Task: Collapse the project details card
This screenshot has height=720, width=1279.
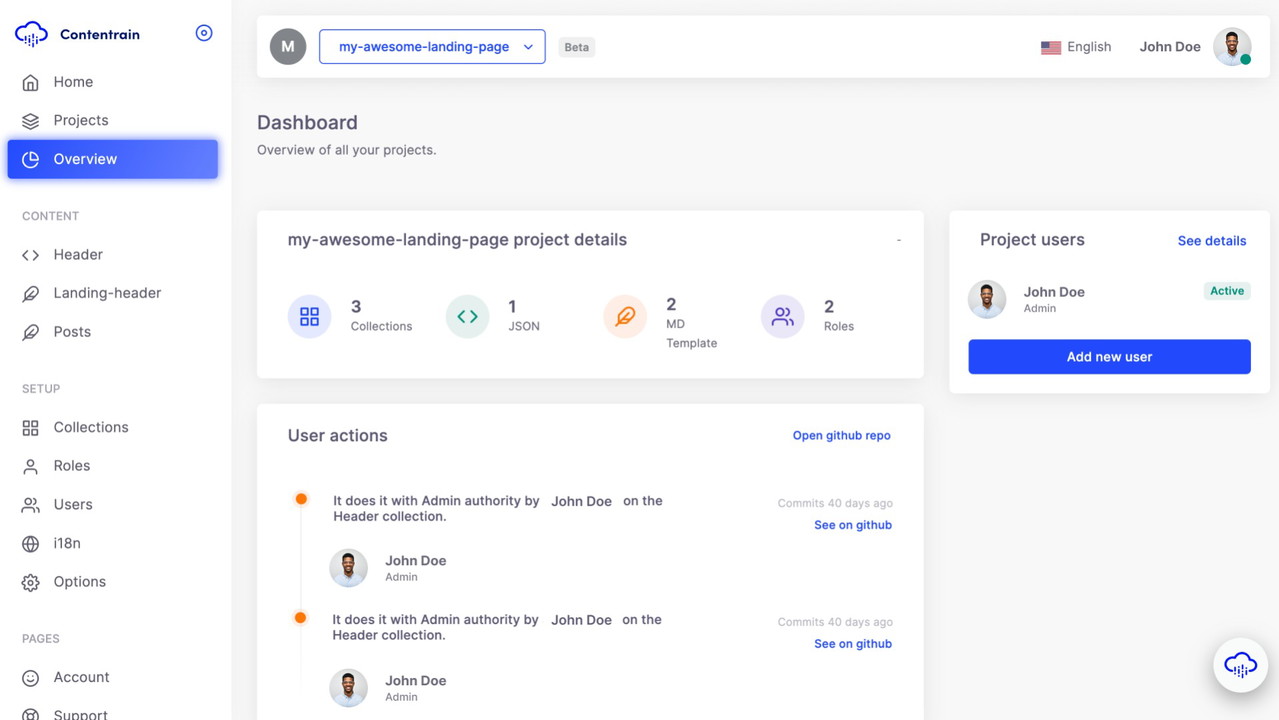Action: tap(898, 240)
